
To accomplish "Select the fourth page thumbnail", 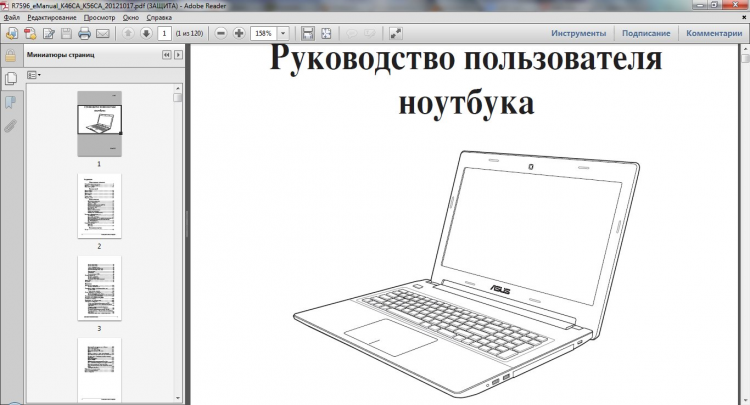I will (x=99, y=370).
